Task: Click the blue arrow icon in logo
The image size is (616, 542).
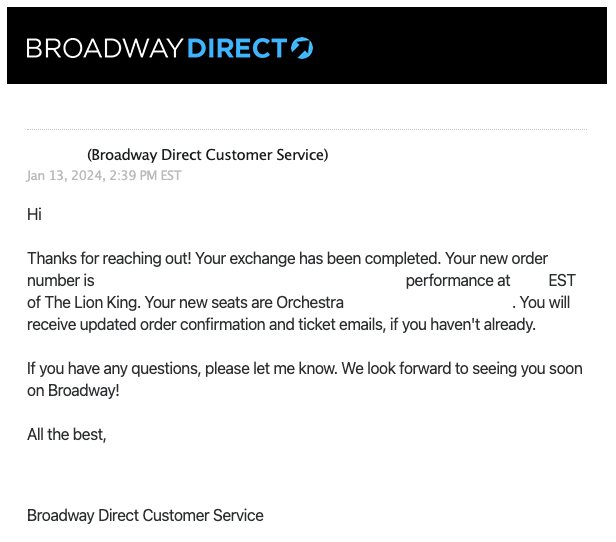Action: point(302,48)
